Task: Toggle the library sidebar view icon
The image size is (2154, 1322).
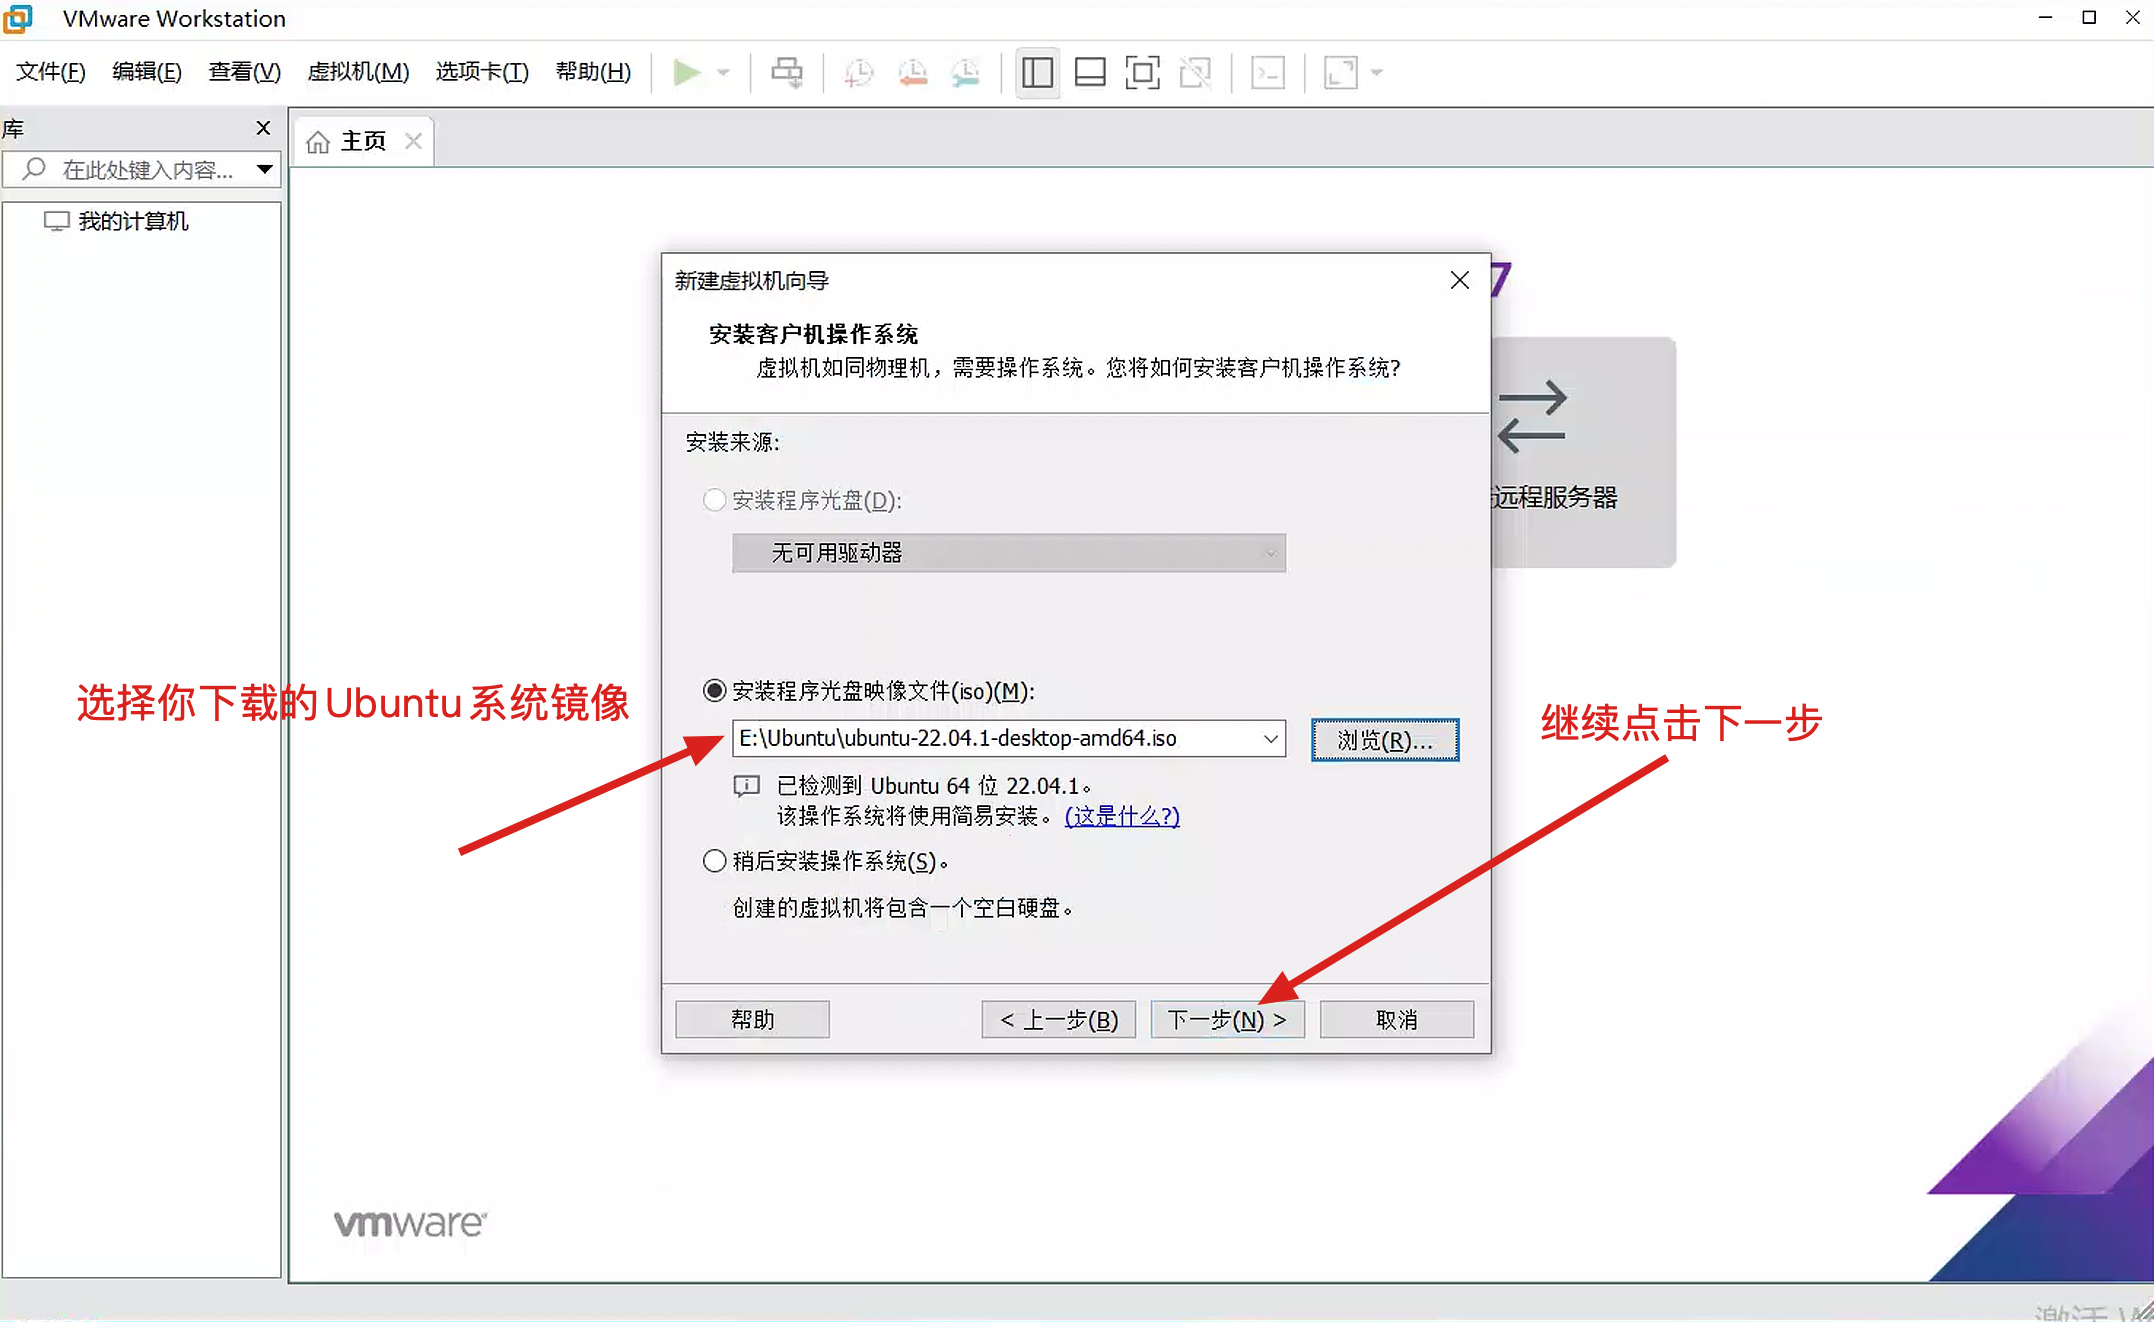Action: 1037,72
